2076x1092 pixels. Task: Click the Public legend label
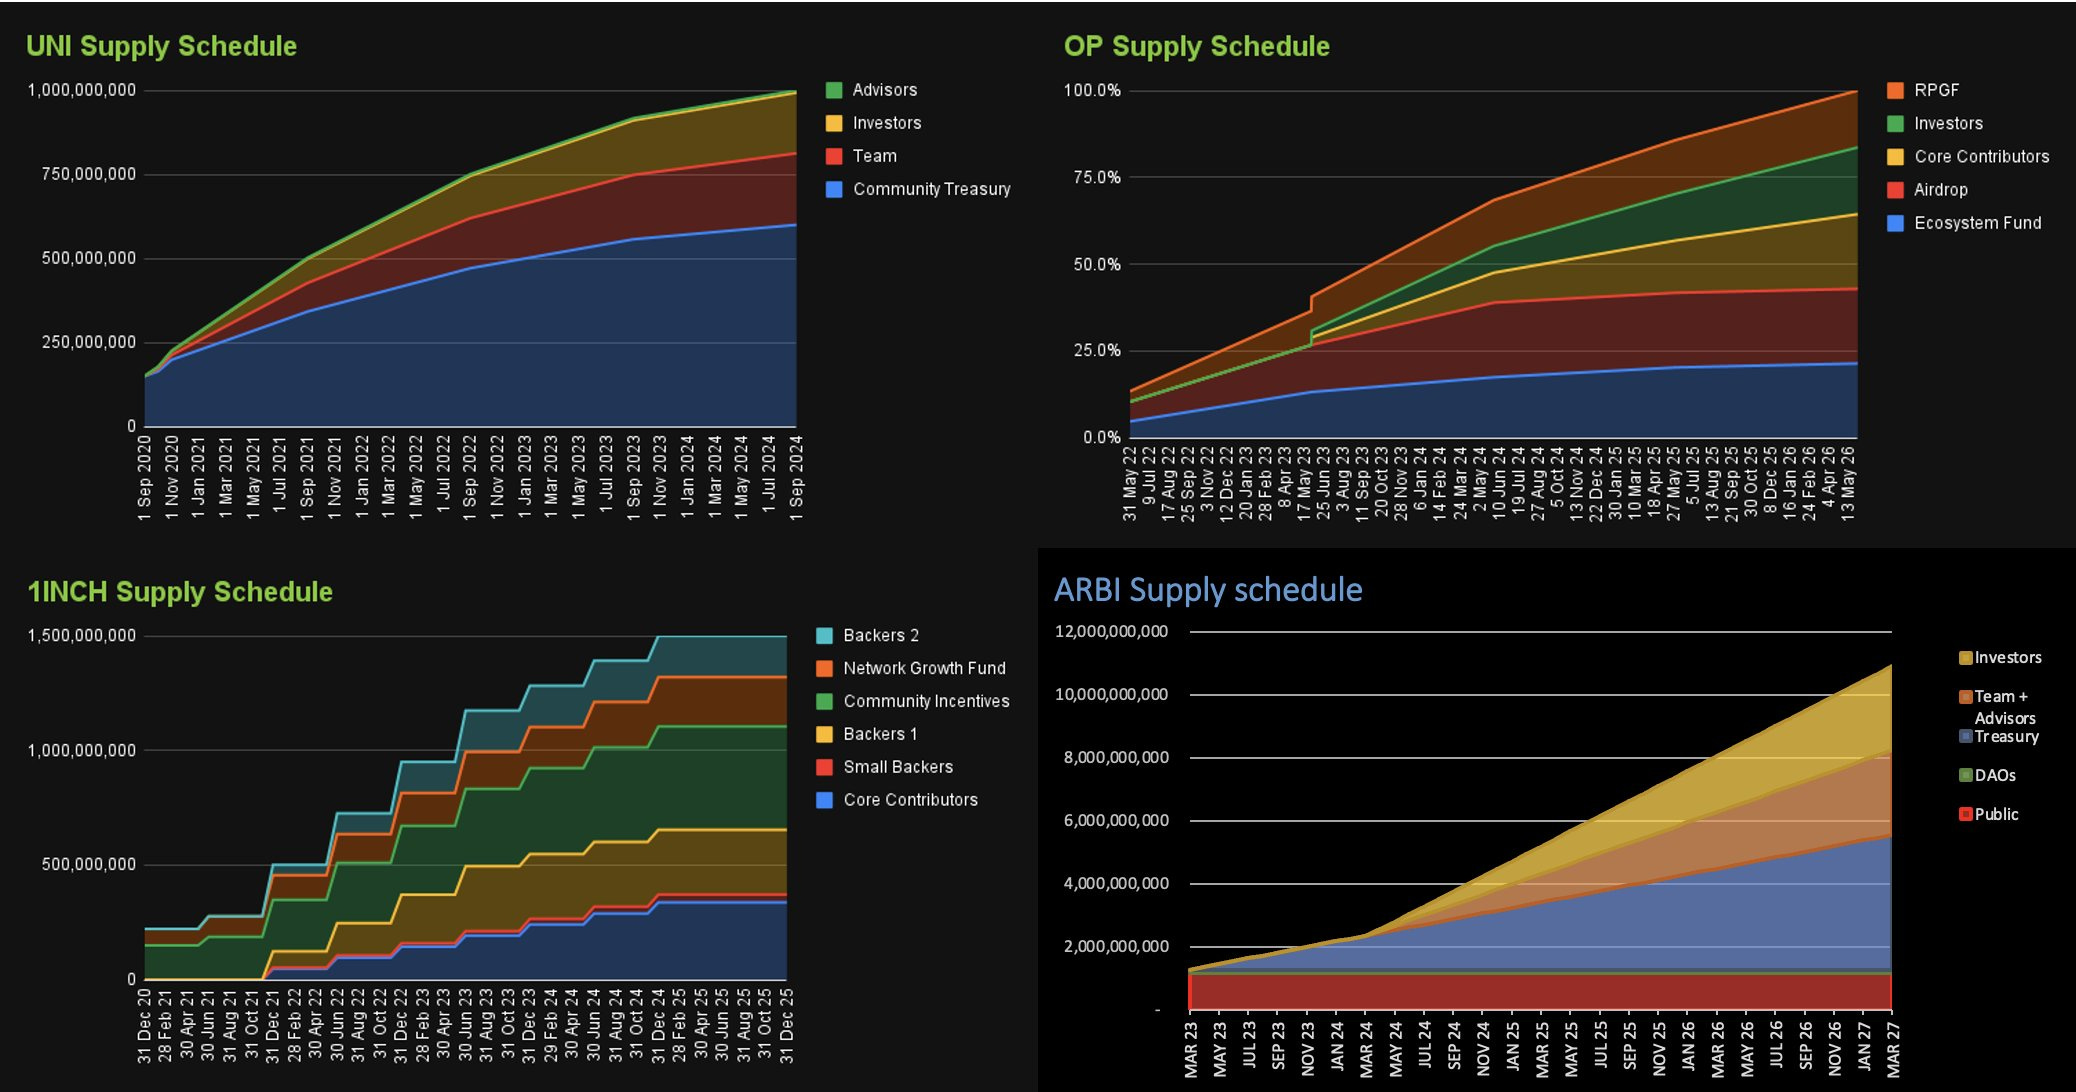click(1997, 814)
